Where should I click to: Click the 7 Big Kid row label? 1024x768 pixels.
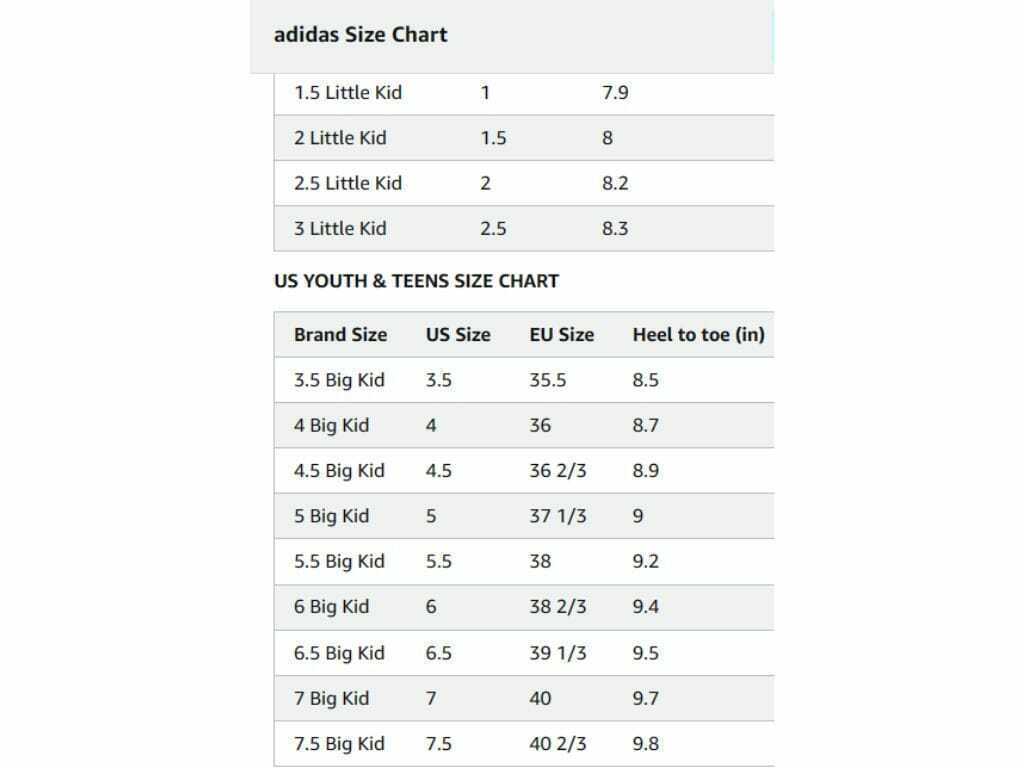(331, 698)
